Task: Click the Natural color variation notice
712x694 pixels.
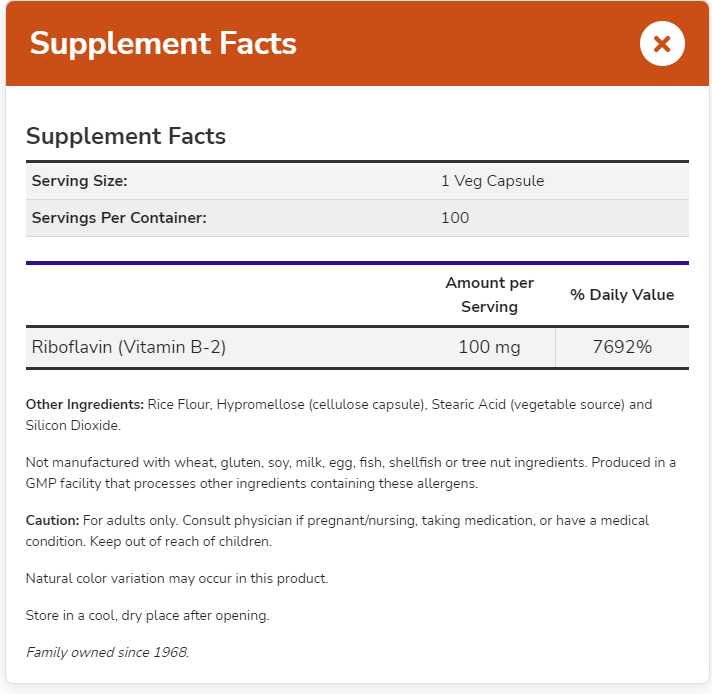Action: pyautogui.click(x=177, y=578)
